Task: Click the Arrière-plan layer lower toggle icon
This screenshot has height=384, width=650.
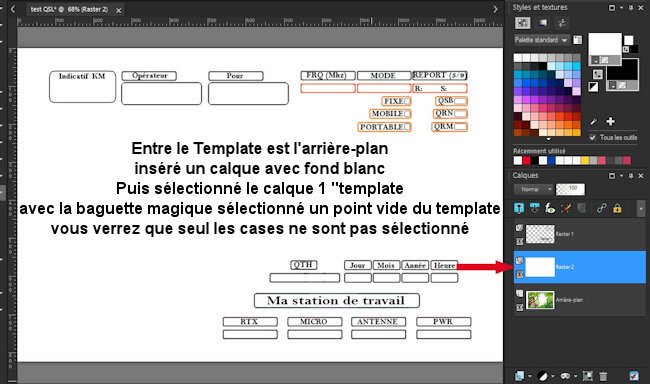Action: tap(519, 307)
